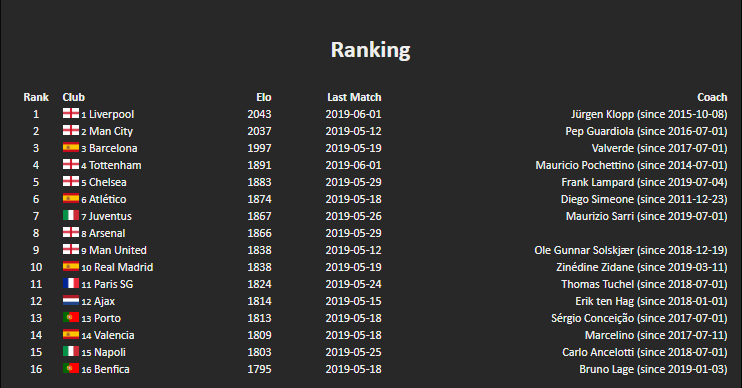Click the Spain flag beside Real Madrid
742x388 pixels.
(x=71, y=266)
